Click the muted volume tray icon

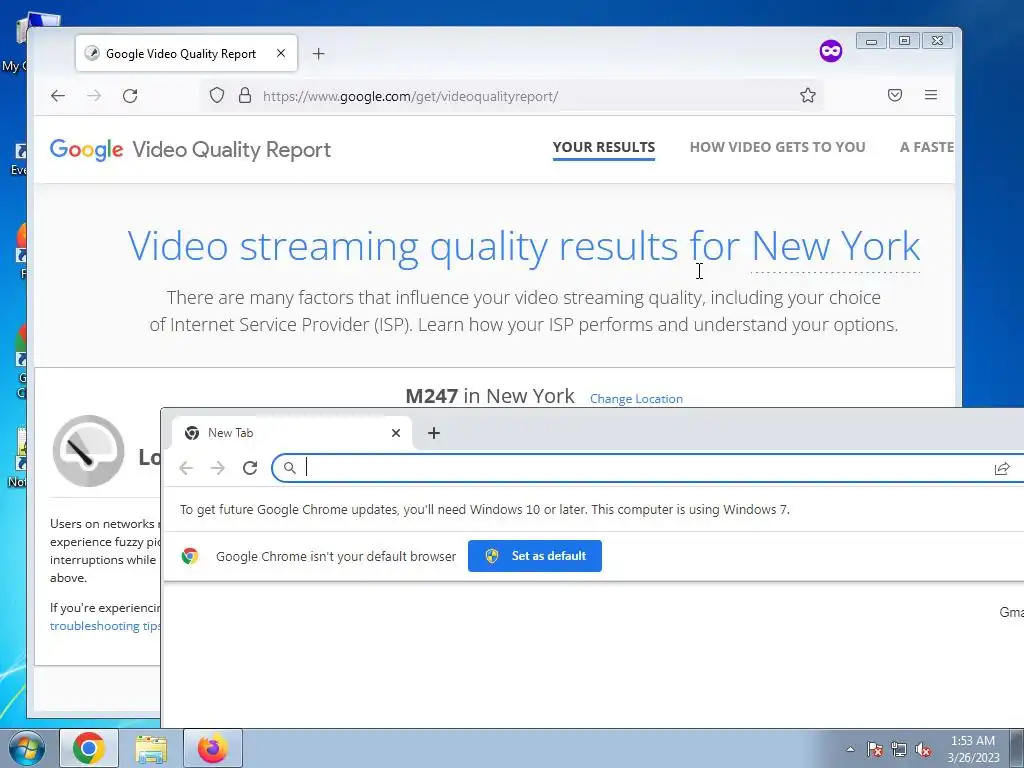tap(923, 749)
